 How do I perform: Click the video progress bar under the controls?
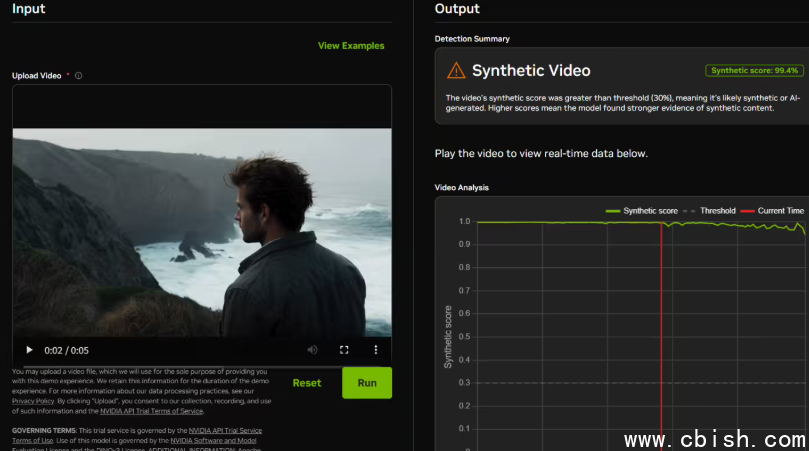pyautogui.click(x=202, y=366)
